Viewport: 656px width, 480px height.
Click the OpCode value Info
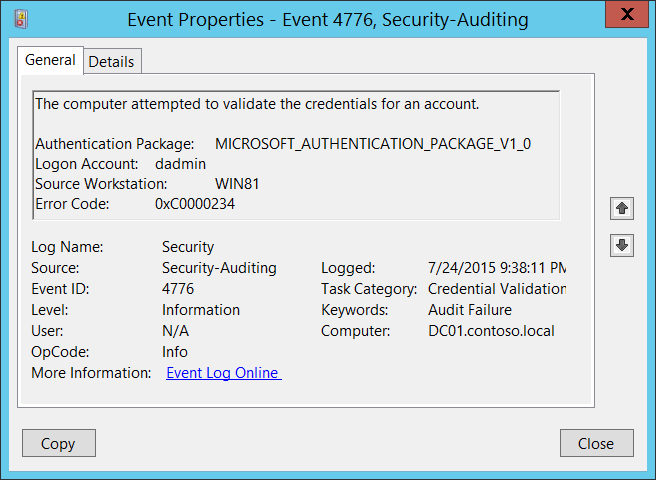(175, 352)
